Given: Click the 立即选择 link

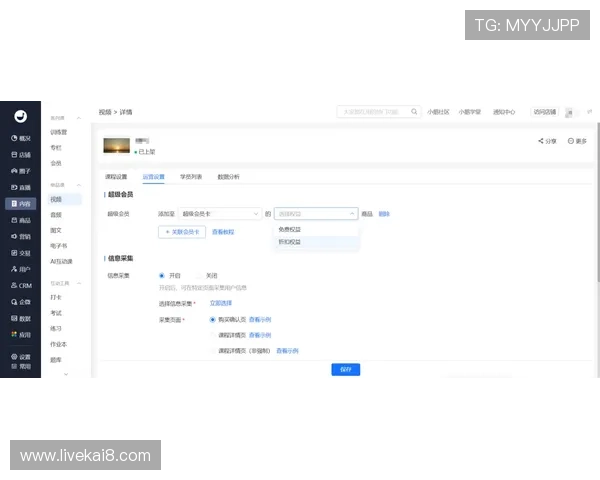Looking at the screenshot, I should [220, 302].
